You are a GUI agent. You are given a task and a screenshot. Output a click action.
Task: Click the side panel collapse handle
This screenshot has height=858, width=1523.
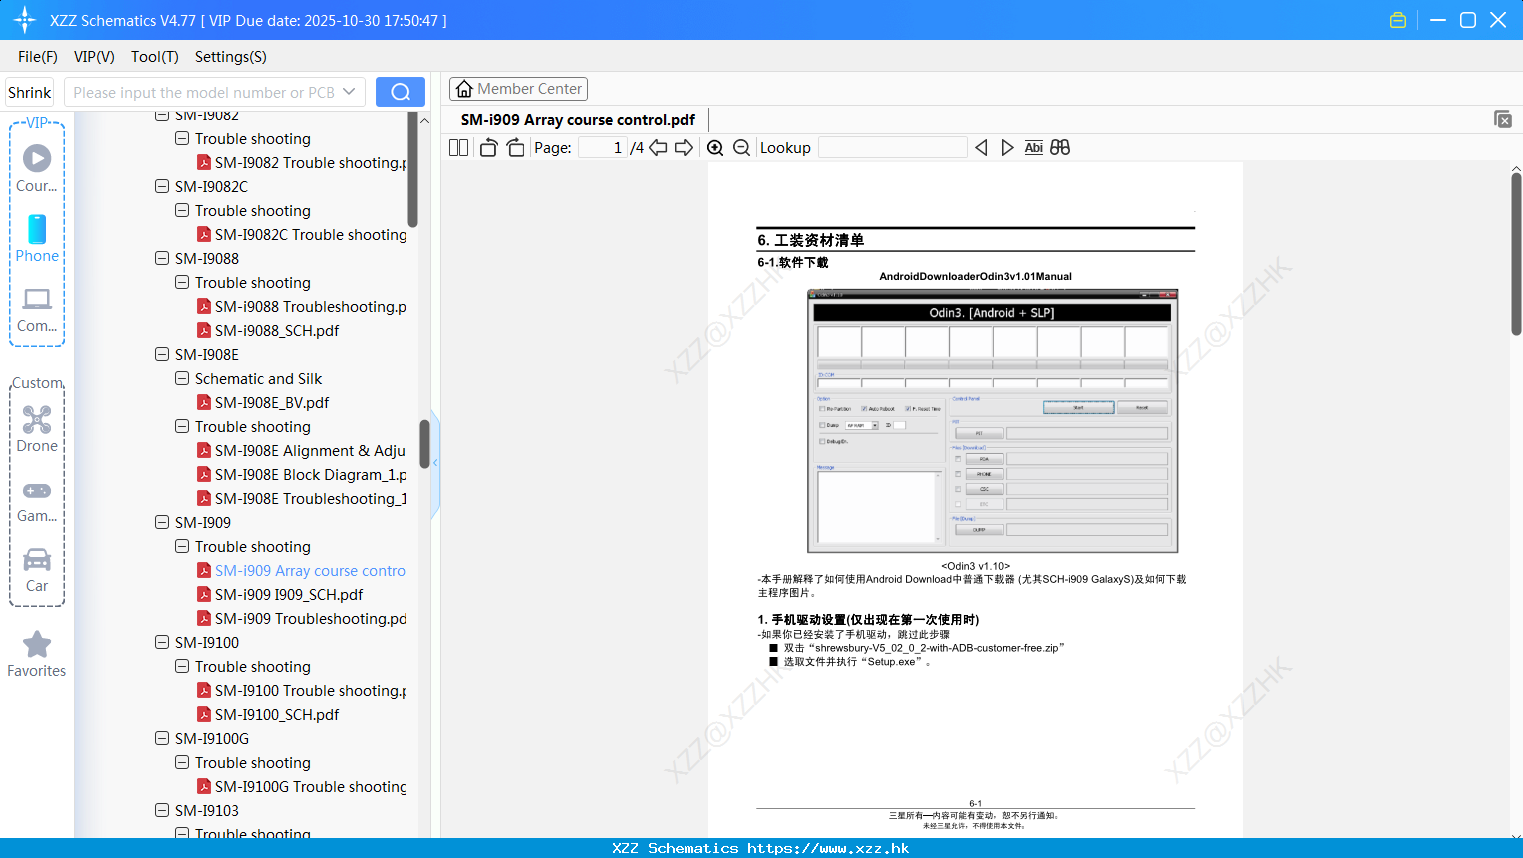(x=435, y=463)
